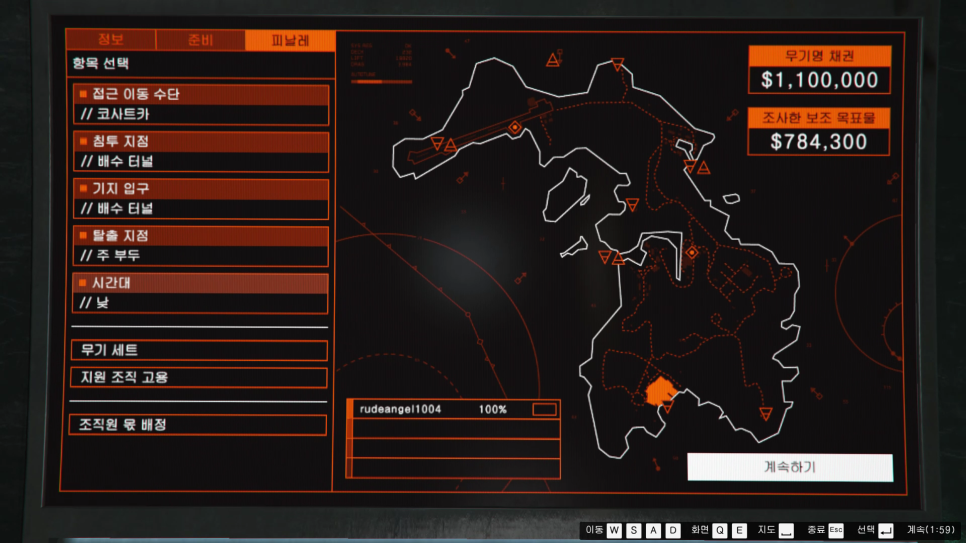
Task: Click the D key hint icon
Action: tap(673, 530)
